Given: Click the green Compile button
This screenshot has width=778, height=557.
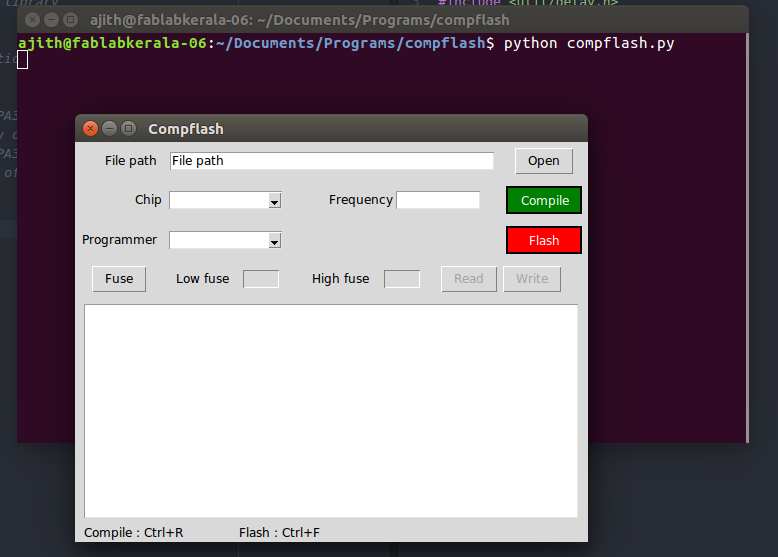Looking at the screenshot, I should click(544, 200).
